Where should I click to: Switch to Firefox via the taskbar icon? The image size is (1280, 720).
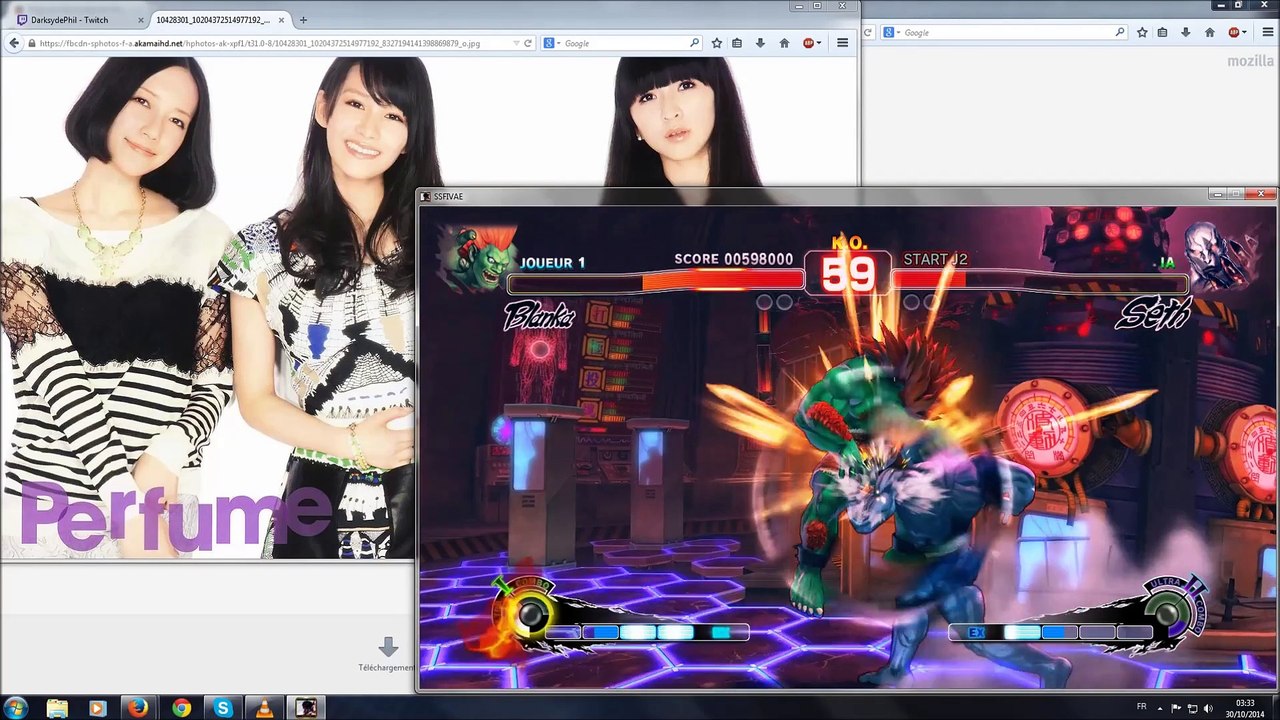point(138,708)
